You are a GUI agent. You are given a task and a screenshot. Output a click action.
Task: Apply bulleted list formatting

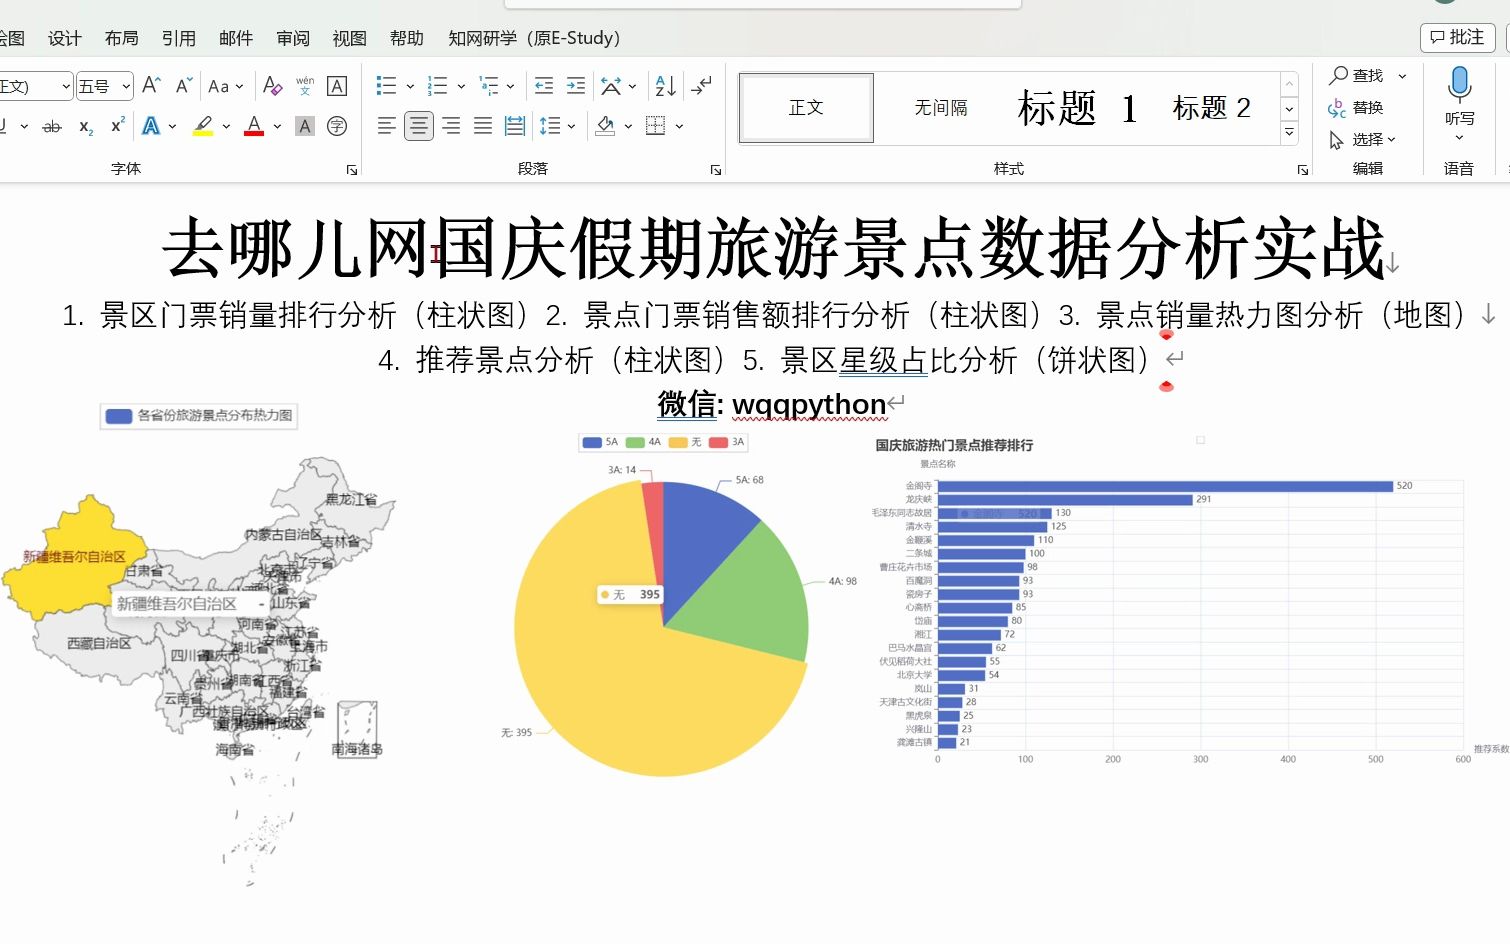coord(386,86)
